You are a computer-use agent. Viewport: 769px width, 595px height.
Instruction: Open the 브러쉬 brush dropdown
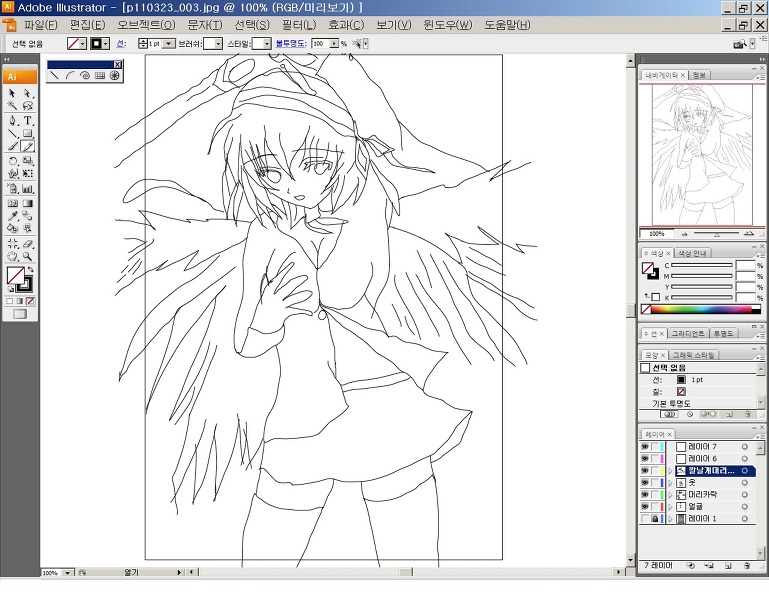(219, 44)
